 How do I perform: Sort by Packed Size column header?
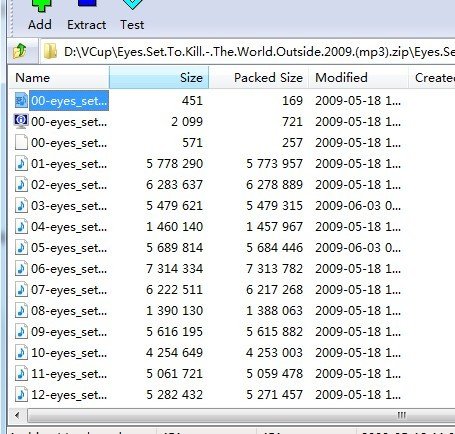coord(259,78)
